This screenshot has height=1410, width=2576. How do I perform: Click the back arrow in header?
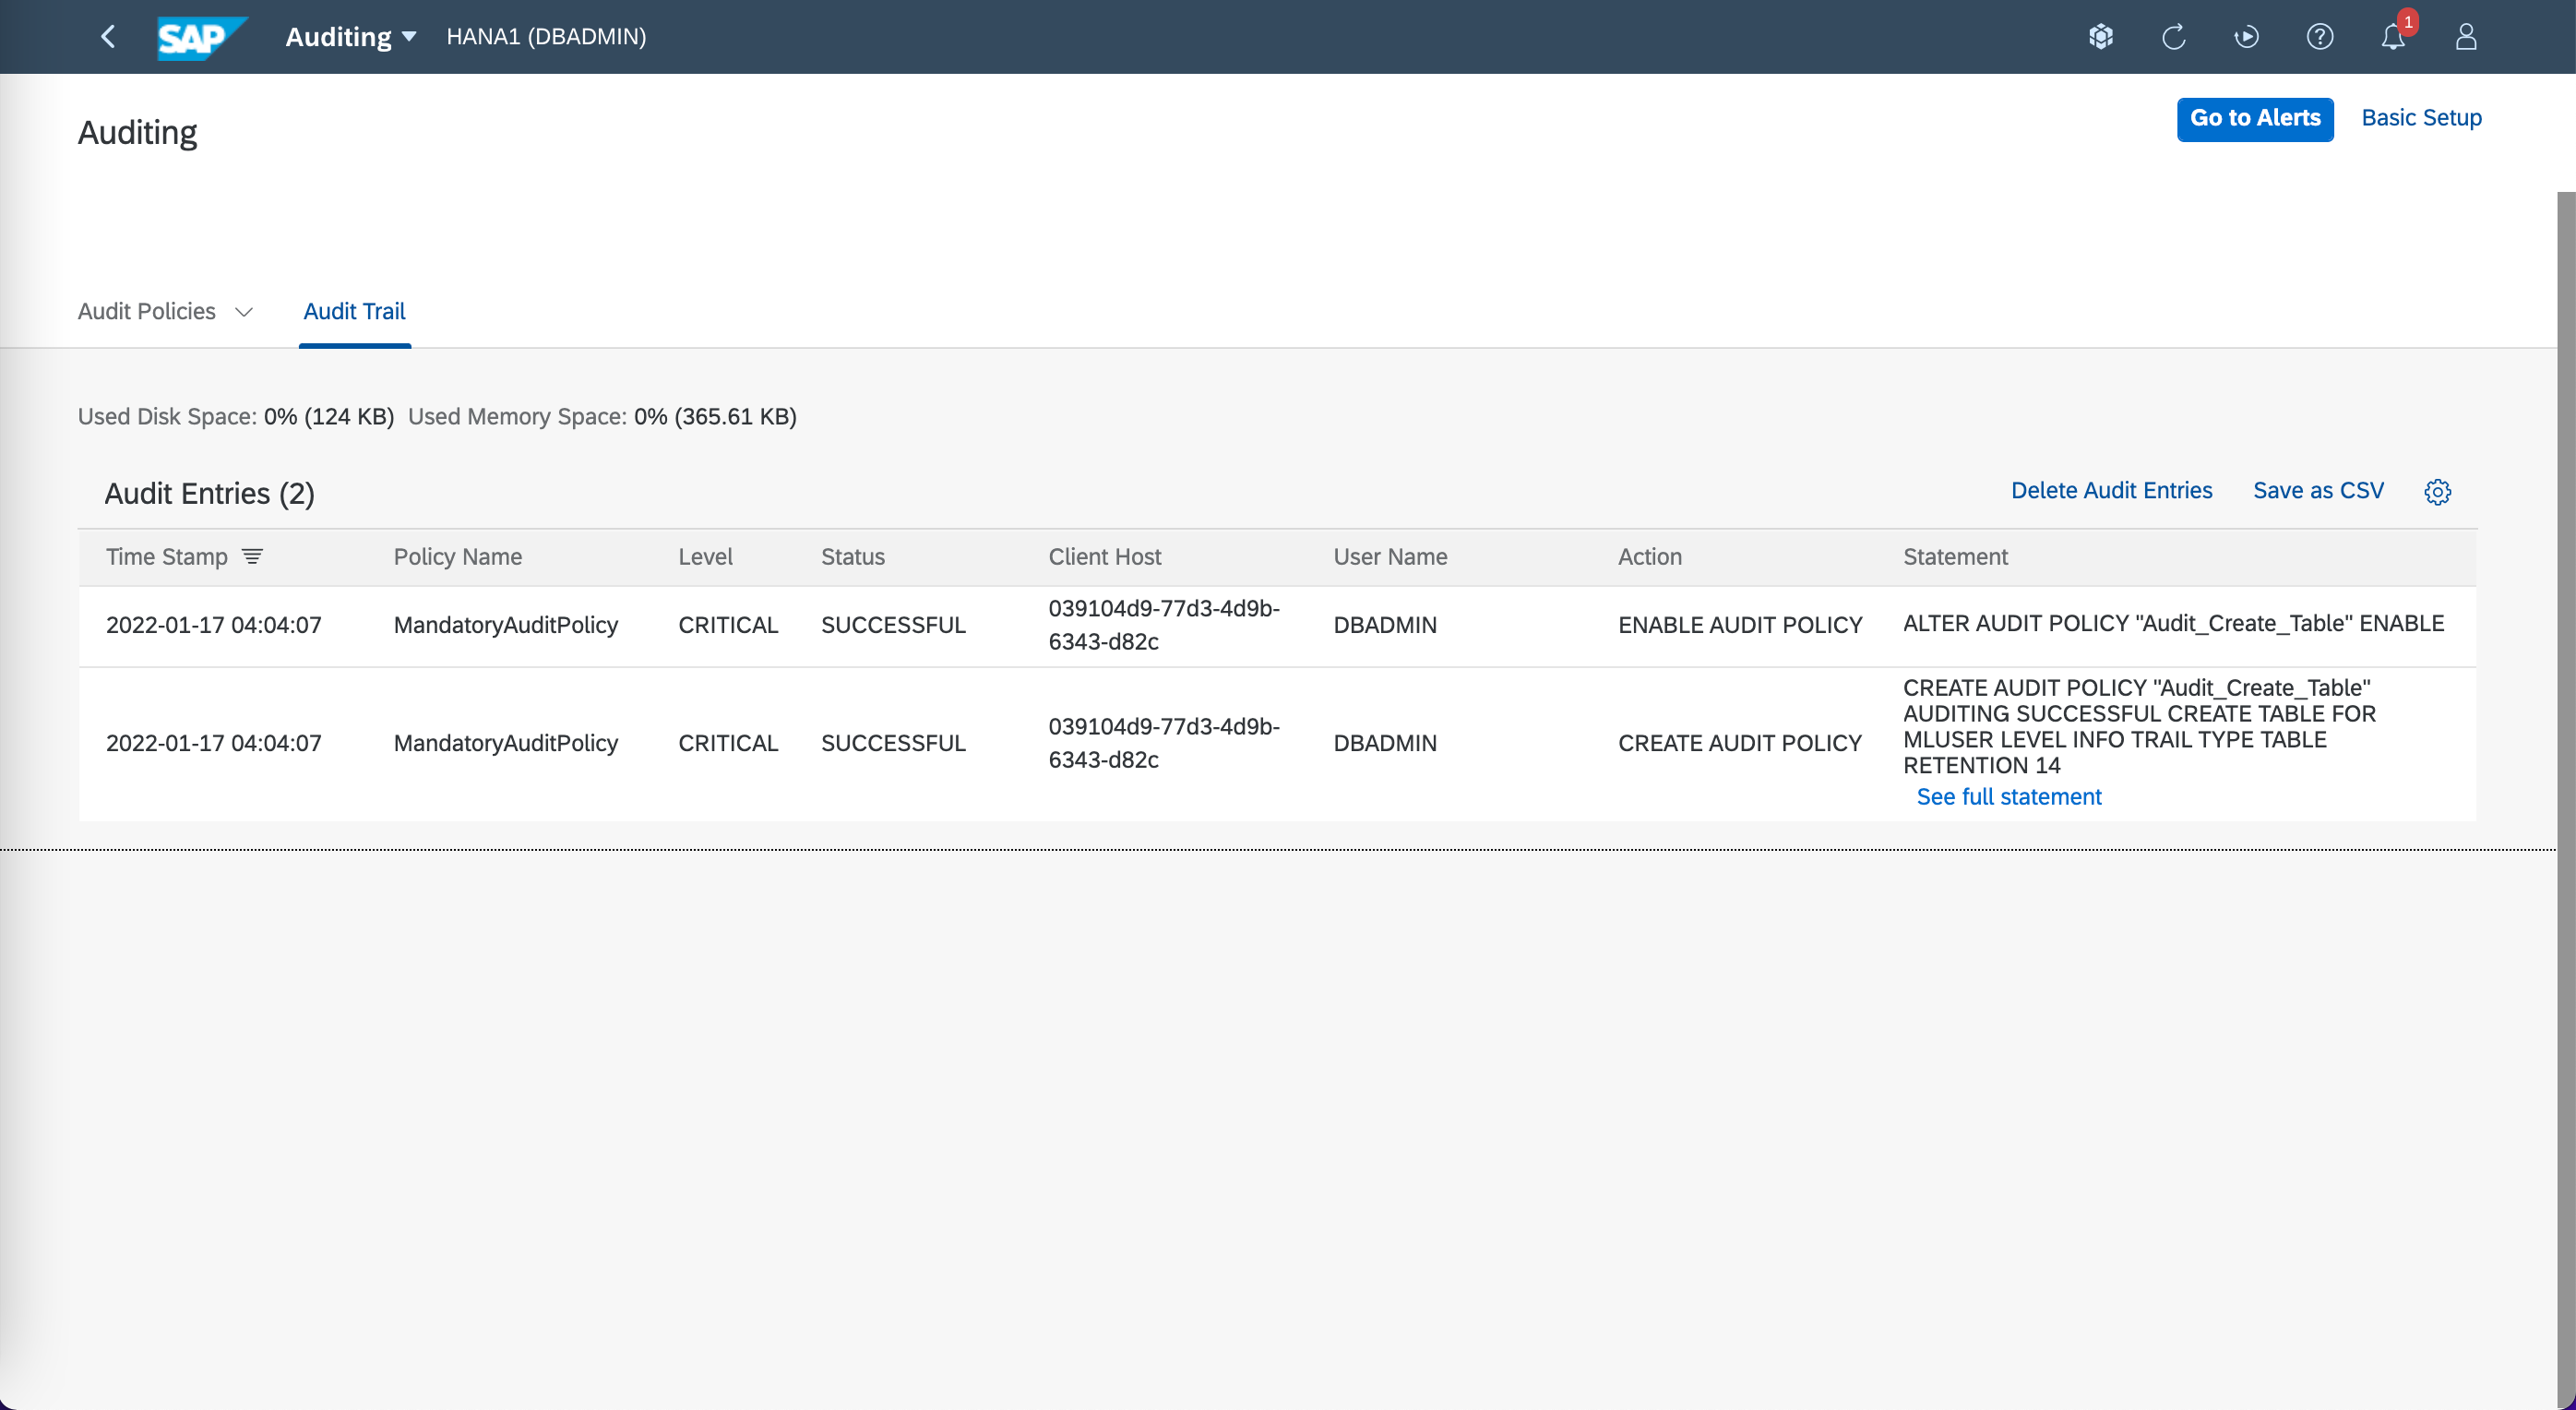coord(109,37)
